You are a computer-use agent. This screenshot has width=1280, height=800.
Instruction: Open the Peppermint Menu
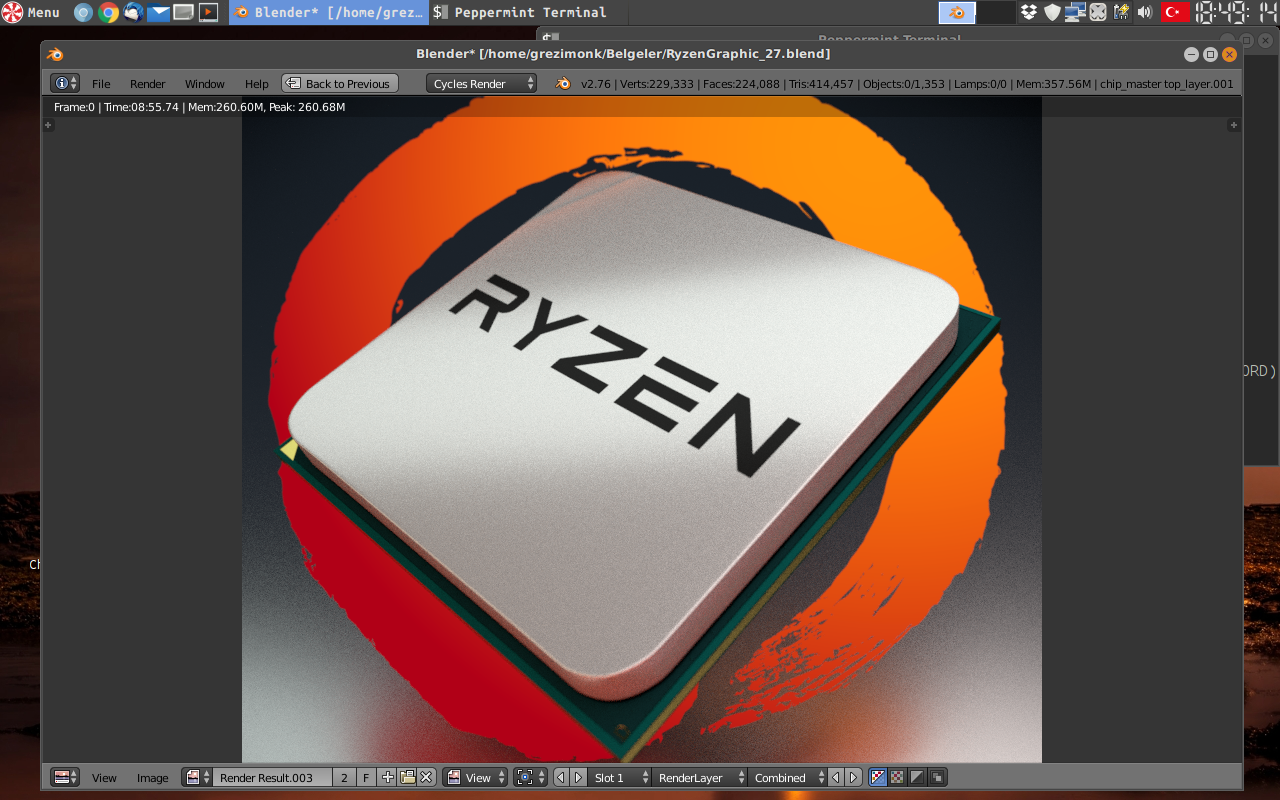pos(31,12)
